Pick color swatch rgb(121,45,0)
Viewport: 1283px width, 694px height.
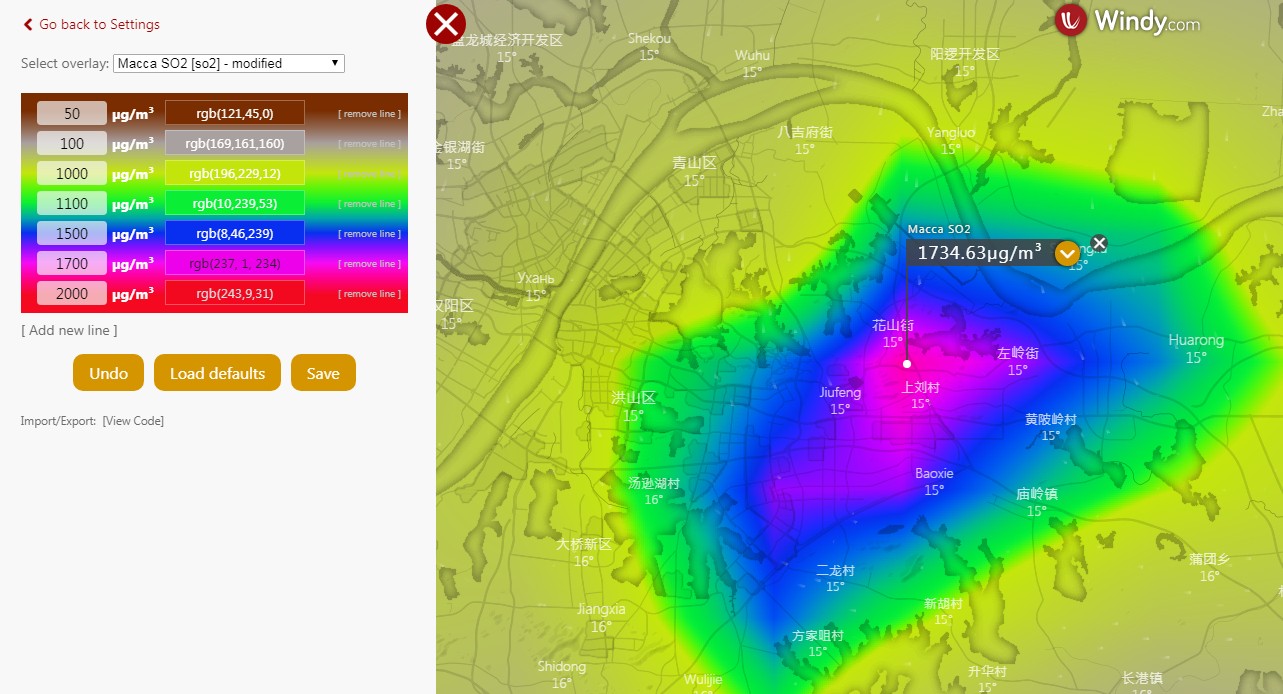tap(235, 113)
